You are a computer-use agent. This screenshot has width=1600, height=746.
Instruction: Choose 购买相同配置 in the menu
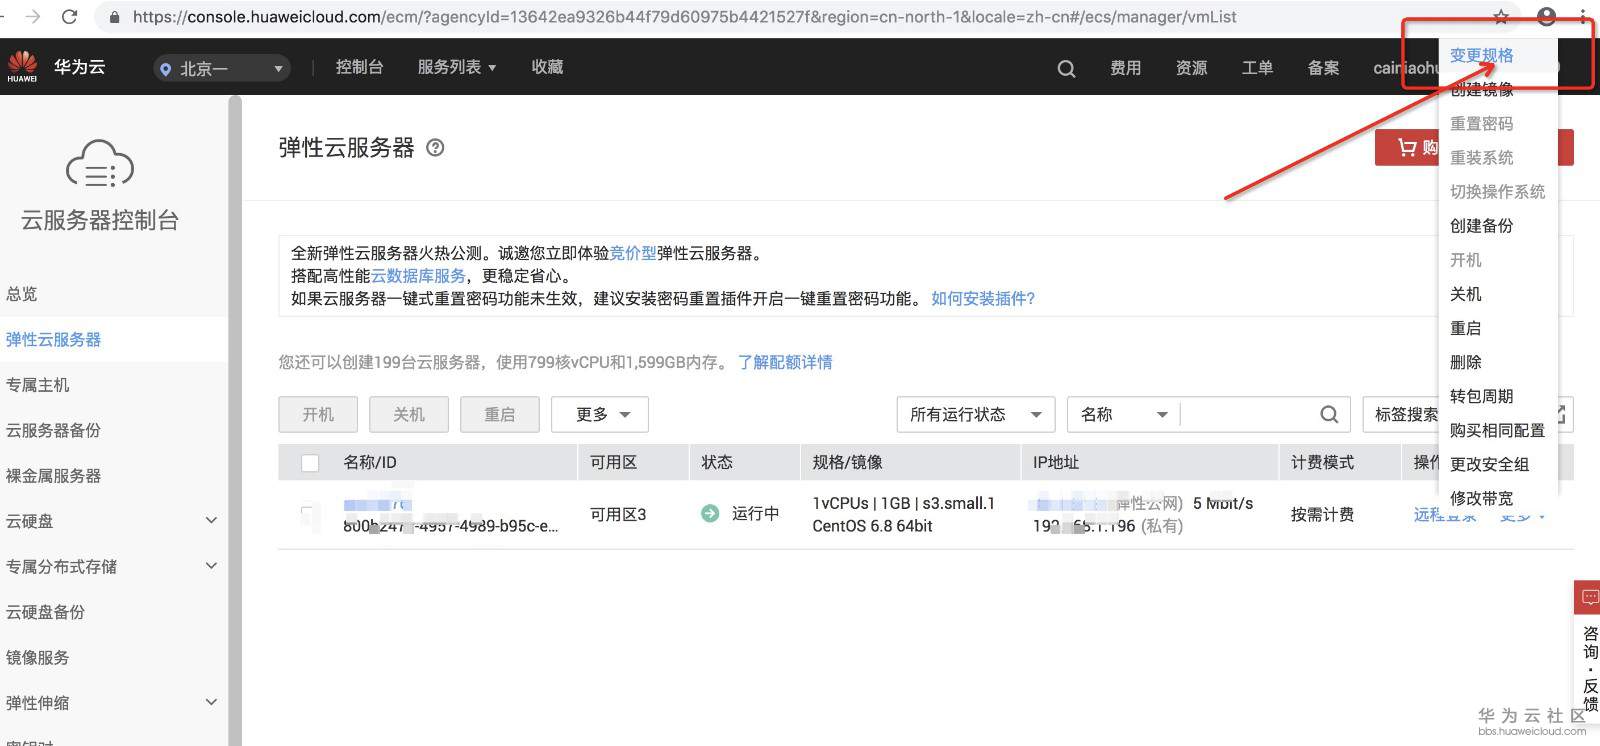coord(1497,430)
